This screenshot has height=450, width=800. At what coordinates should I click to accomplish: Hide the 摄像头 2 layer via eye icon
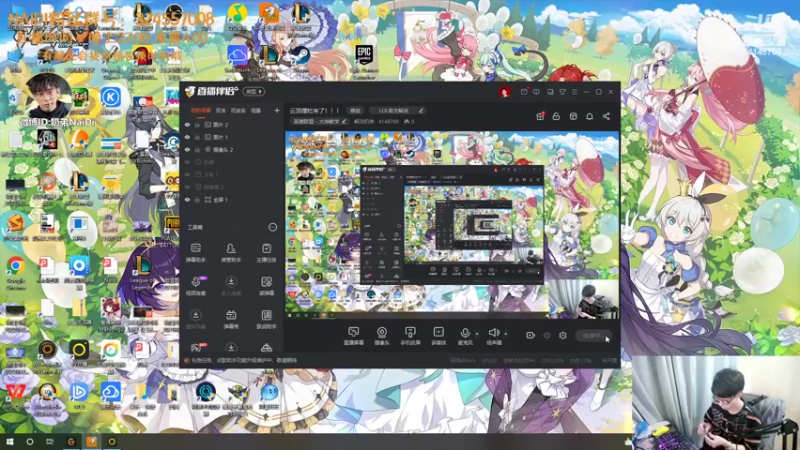click(x=187, y=149)
